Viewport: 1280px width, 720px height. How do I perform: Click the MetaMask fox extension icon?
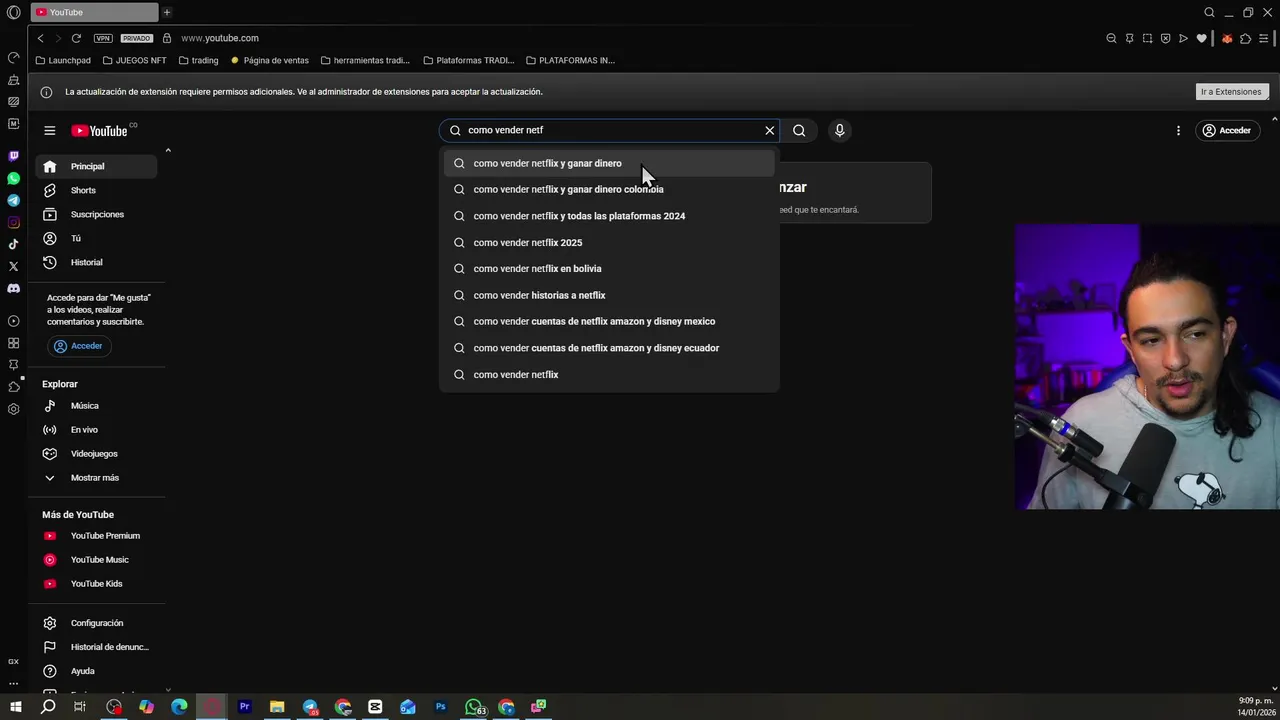pos(1227,38)
